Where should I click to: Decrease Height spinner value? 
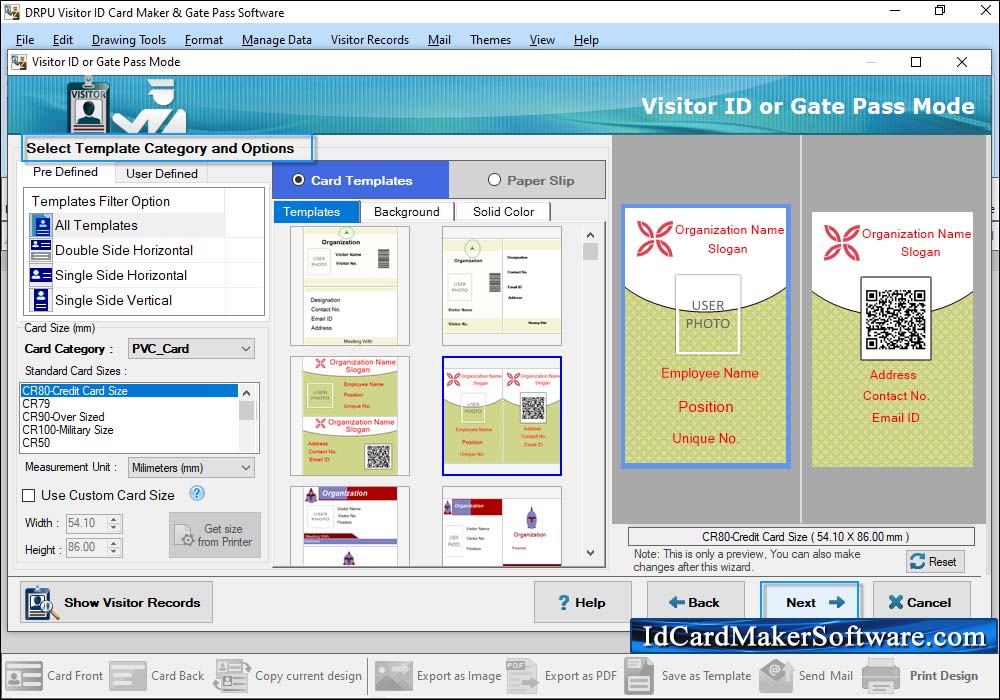(x=114, y=552)
